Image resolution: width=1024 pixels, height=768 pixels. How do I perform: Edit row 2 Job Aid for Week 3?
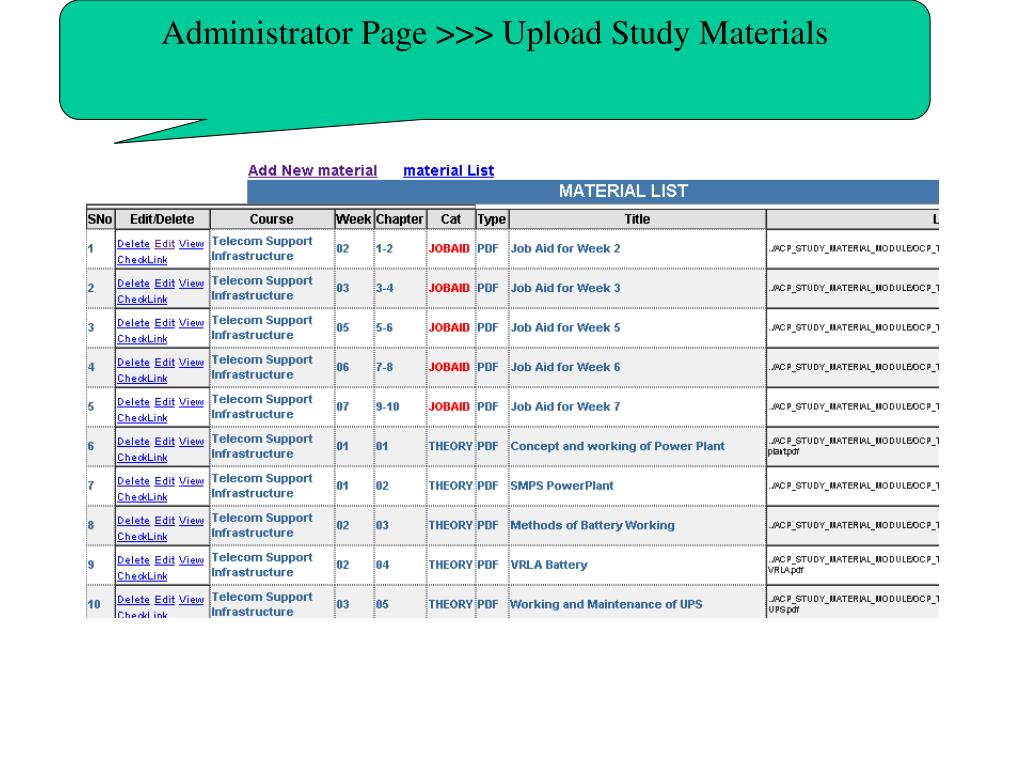point(165,283)
